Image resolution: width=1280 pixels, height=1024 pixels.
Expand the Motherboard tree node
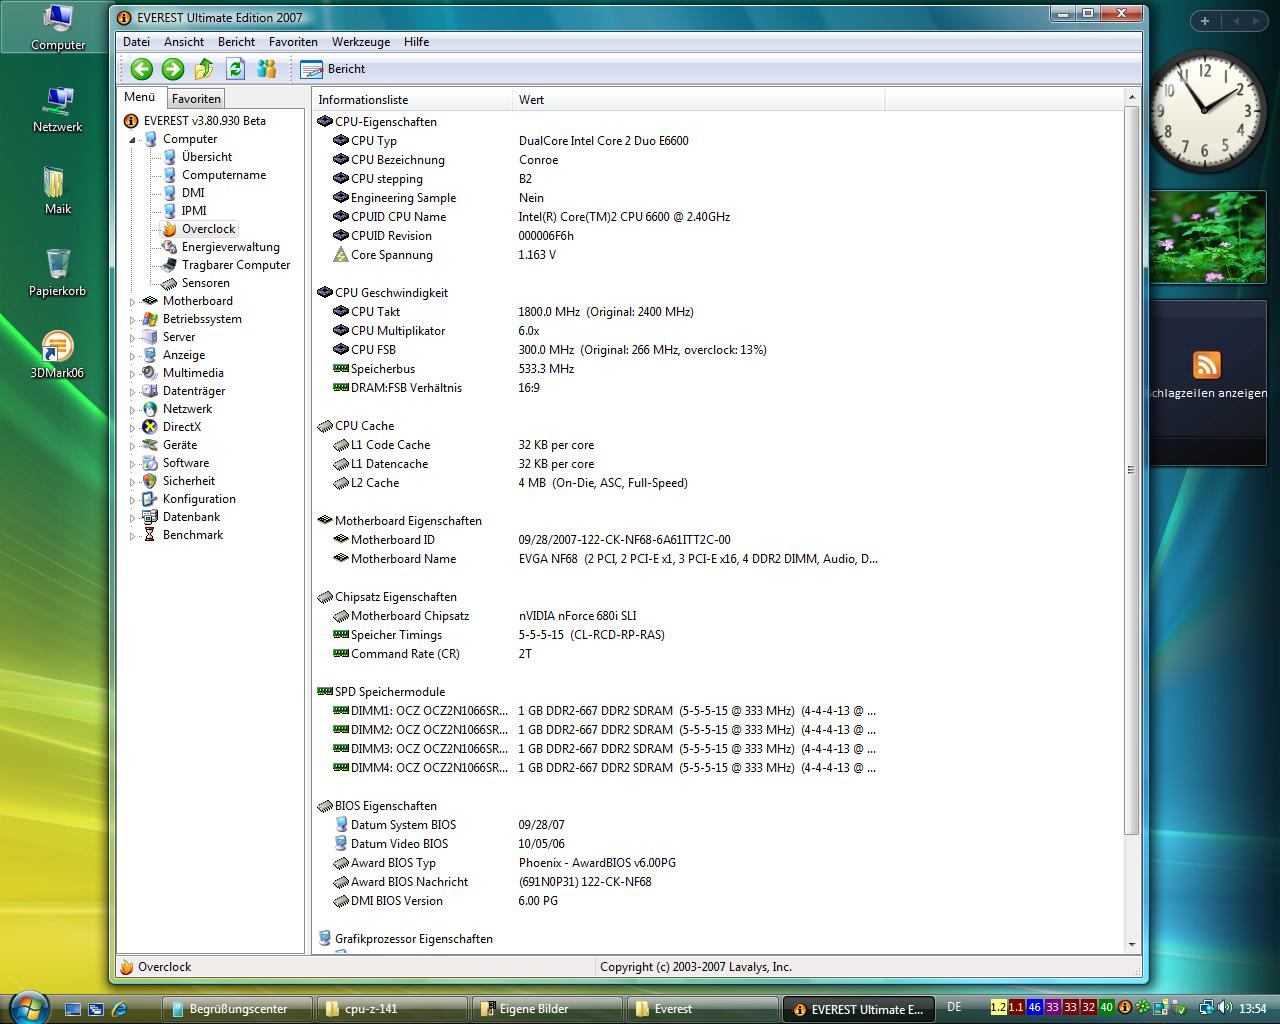coord(132,301)
